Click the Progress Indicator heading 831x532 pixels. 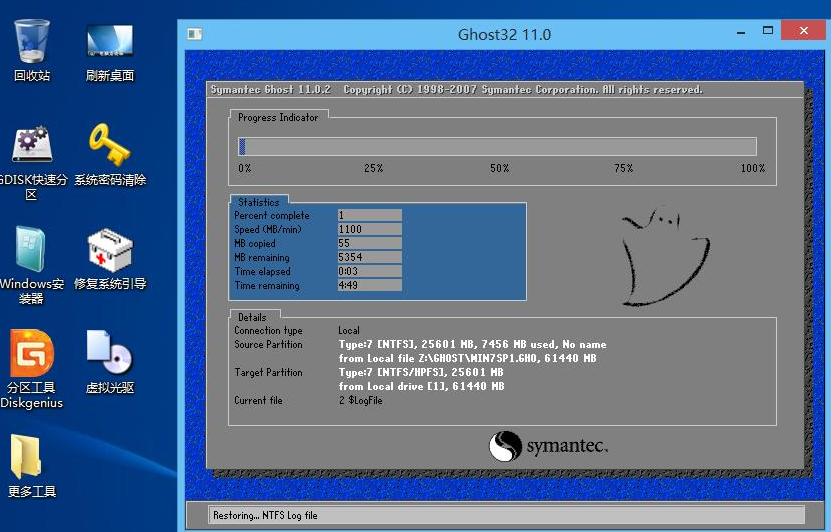[x=278, y=117]
